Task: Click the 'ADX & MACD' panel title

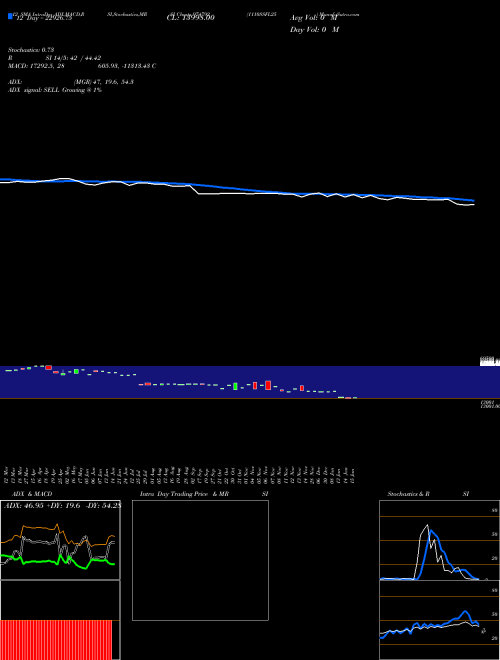Action: (32, 494)
